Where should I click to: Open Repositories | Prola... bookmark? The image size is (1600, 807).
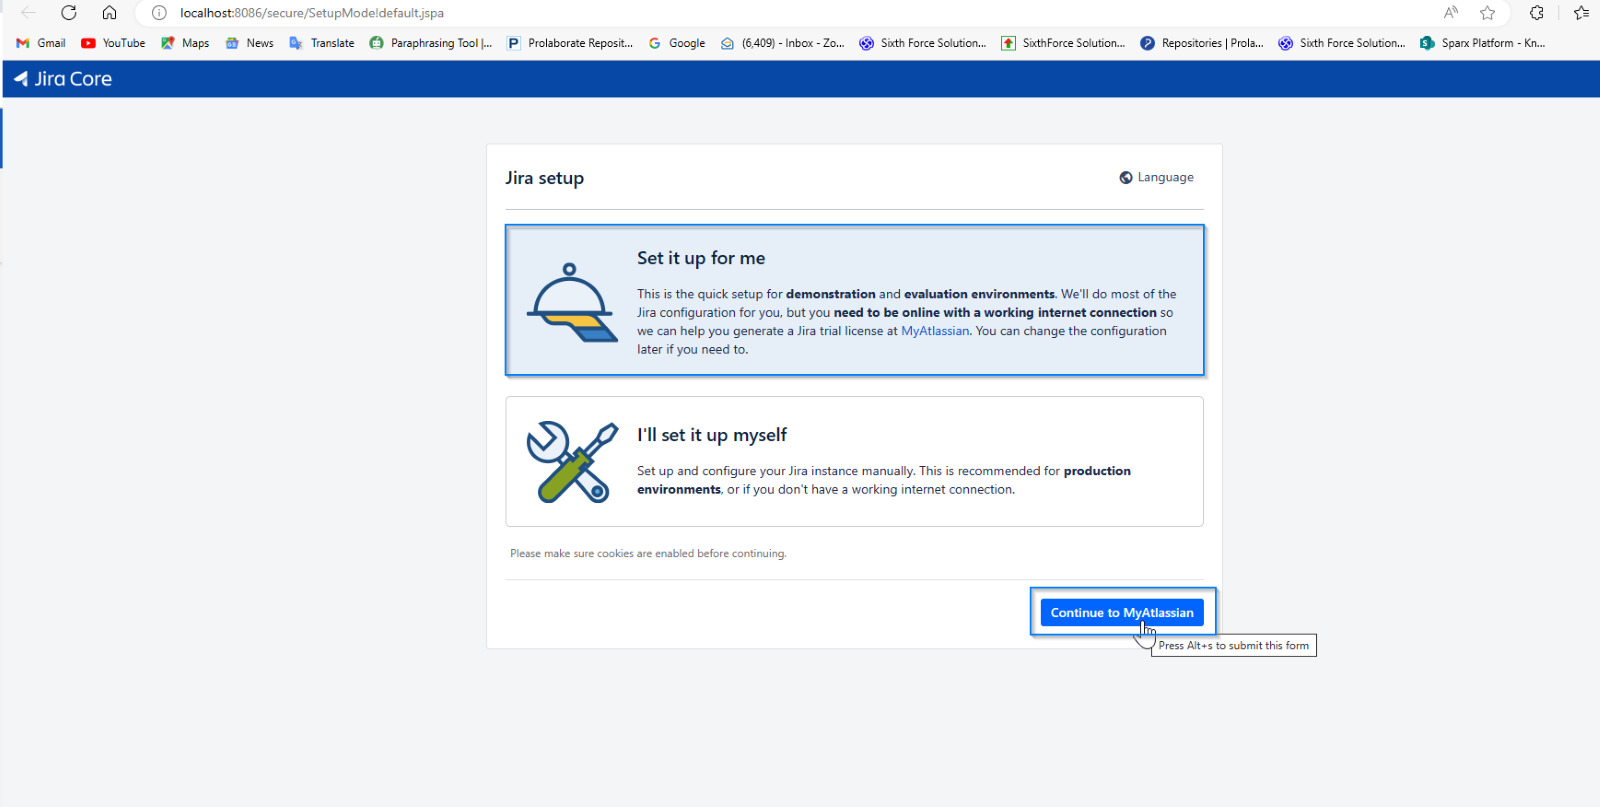click(1202, 43)
